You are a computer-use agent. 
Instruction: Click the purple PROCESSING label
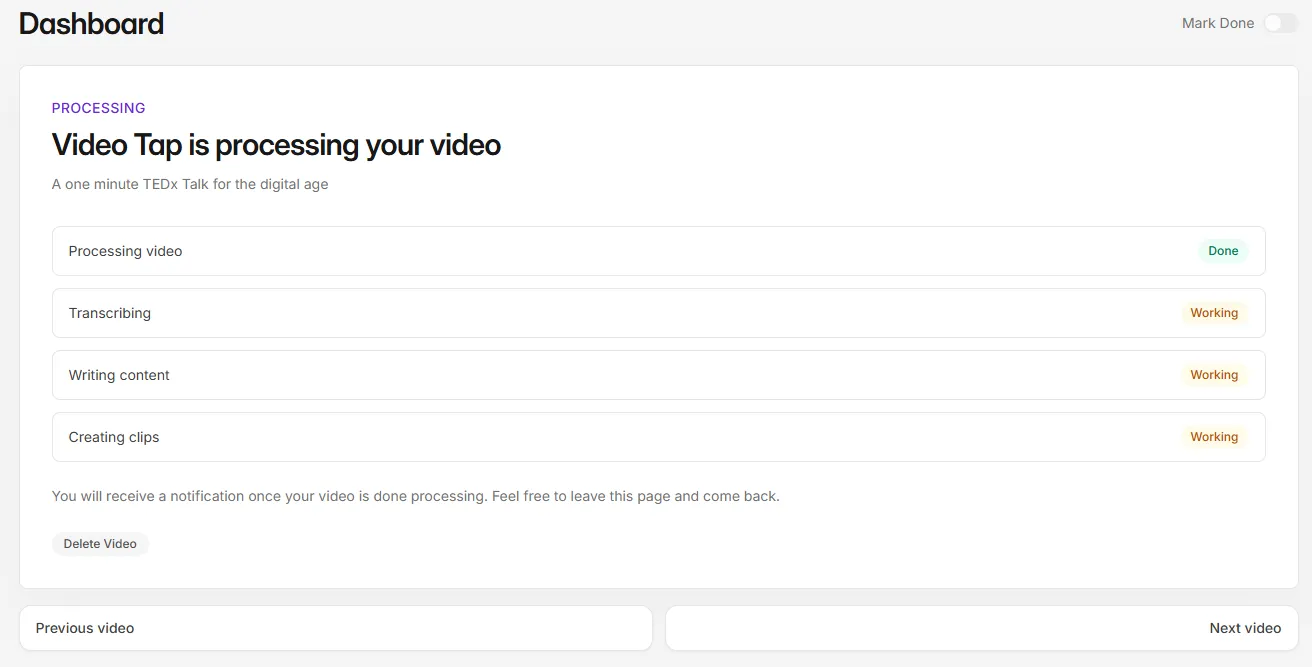pyautogui.click(x=98, y=108)
